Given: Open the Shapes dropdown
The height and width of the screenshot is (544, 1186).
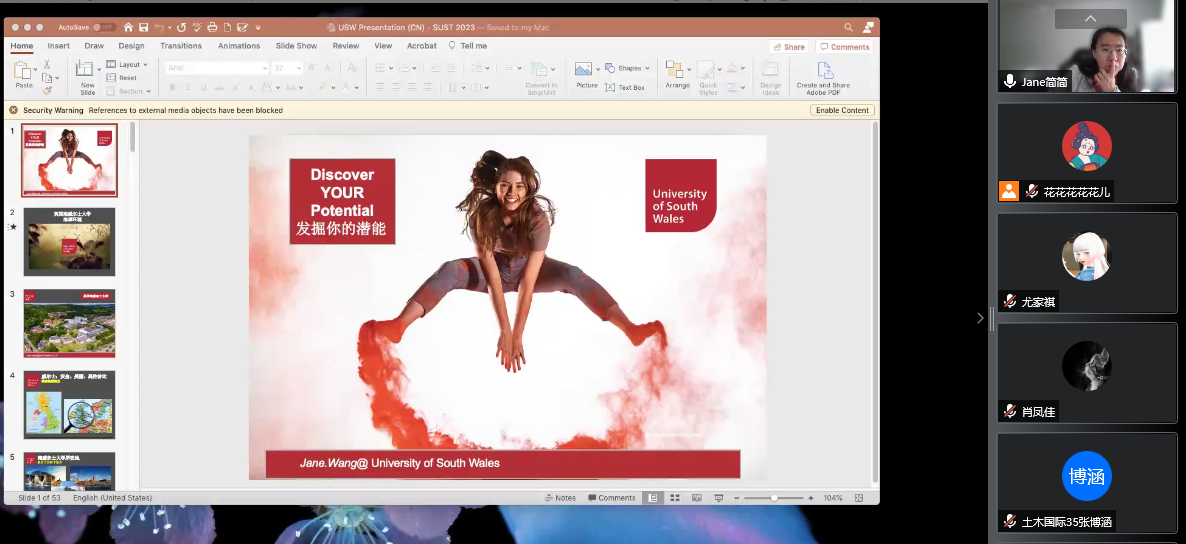Looking at the screenshot, I should click(628, 68).
